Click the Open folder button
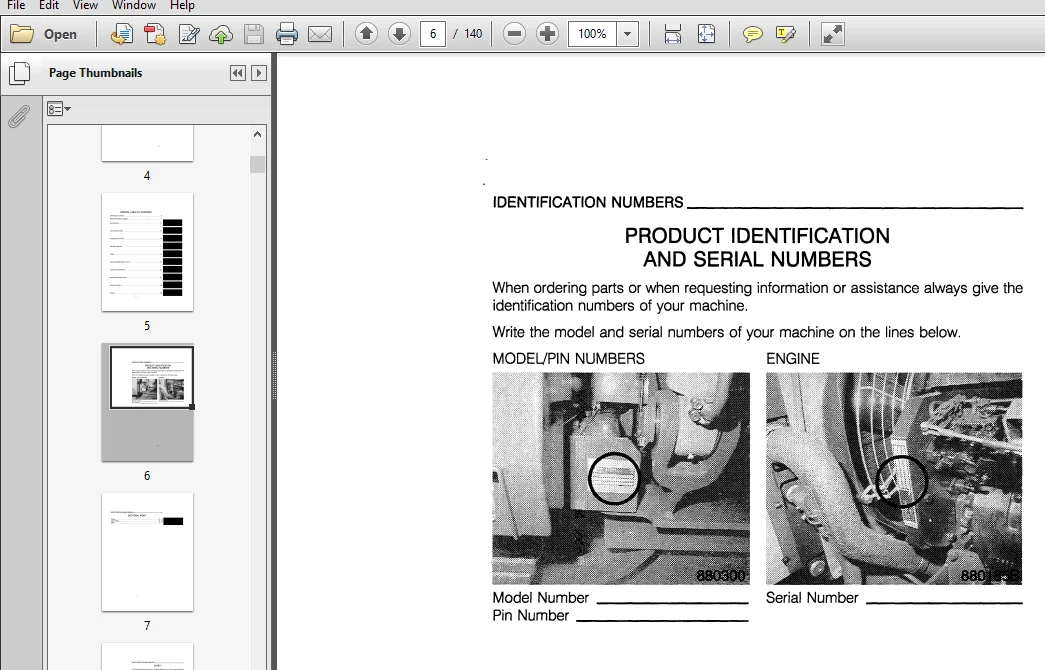1045x670 pixels. coord(44,34)
